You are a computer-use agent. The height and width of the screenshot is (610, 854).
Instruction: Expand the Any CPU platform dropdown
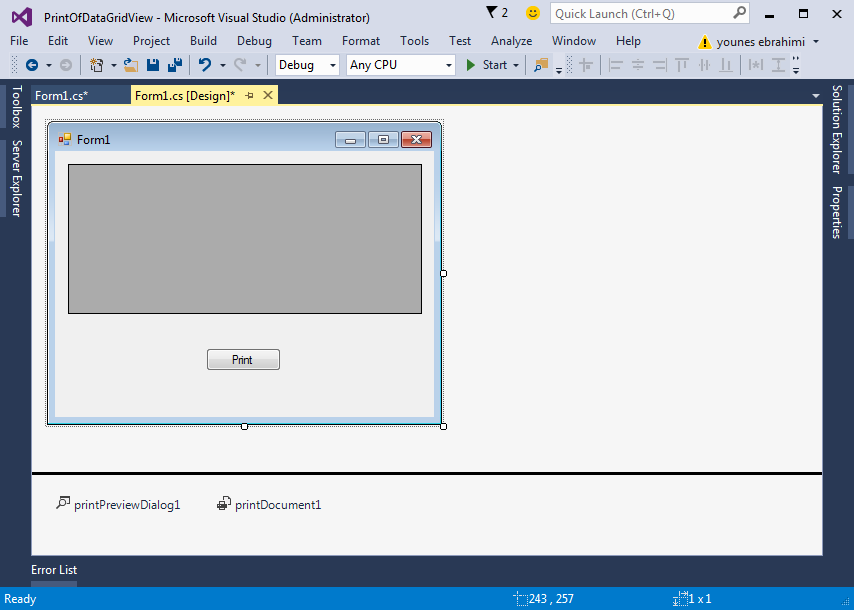(400, 65)
